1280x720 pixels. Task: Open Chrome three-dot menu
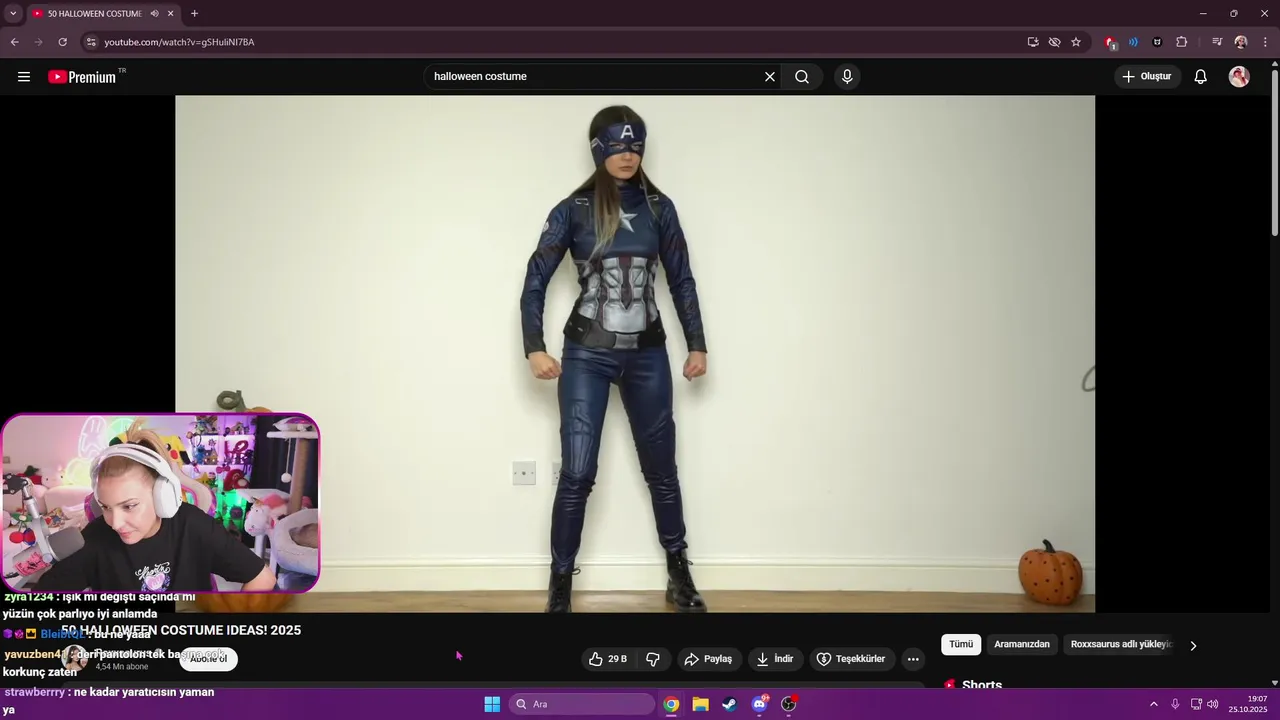pyautogui.click(x=1265, y=42)
